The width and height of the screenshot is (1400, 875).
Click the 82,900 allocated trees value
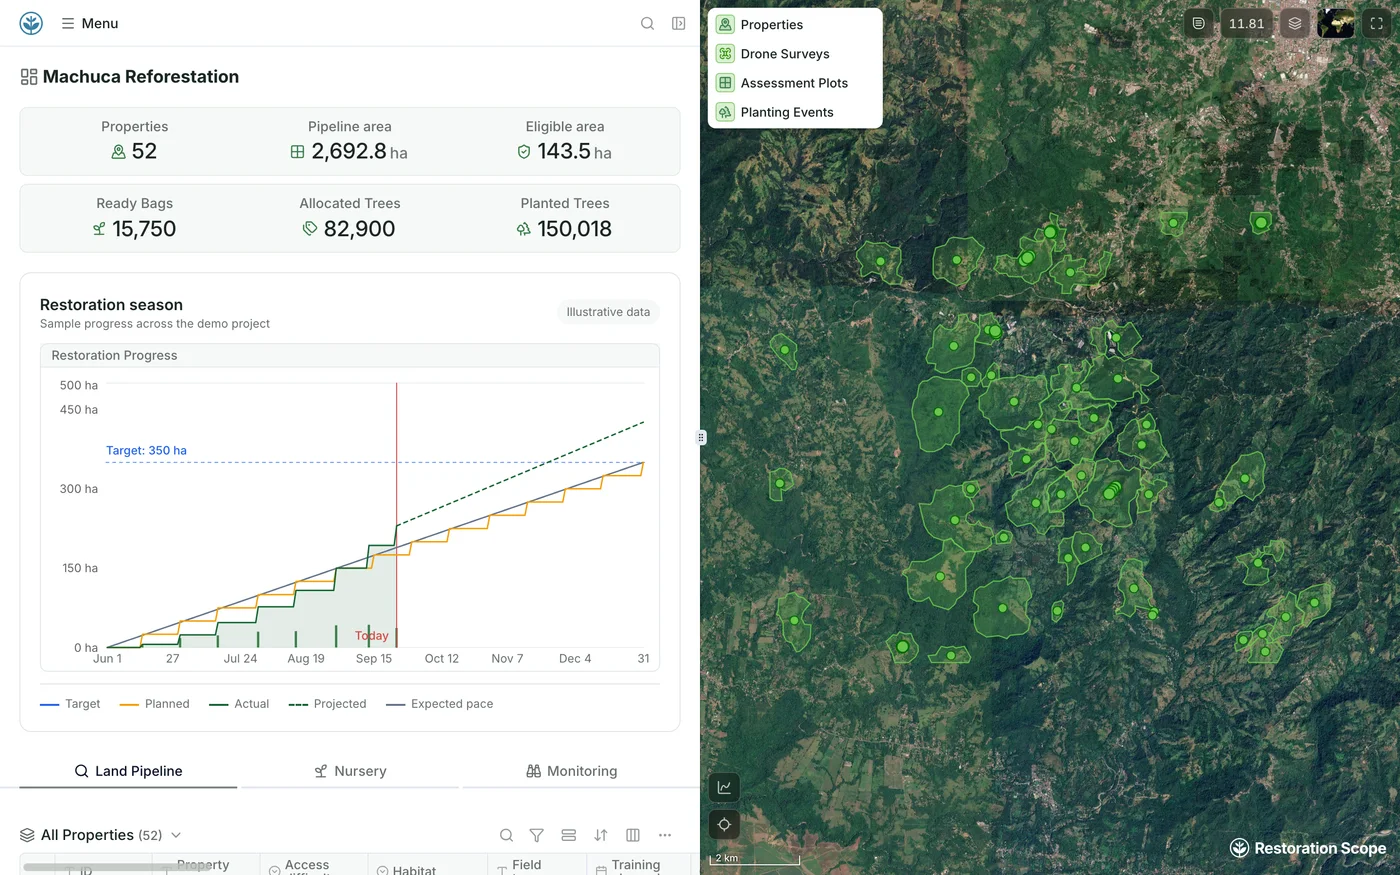tap(359, 229)
